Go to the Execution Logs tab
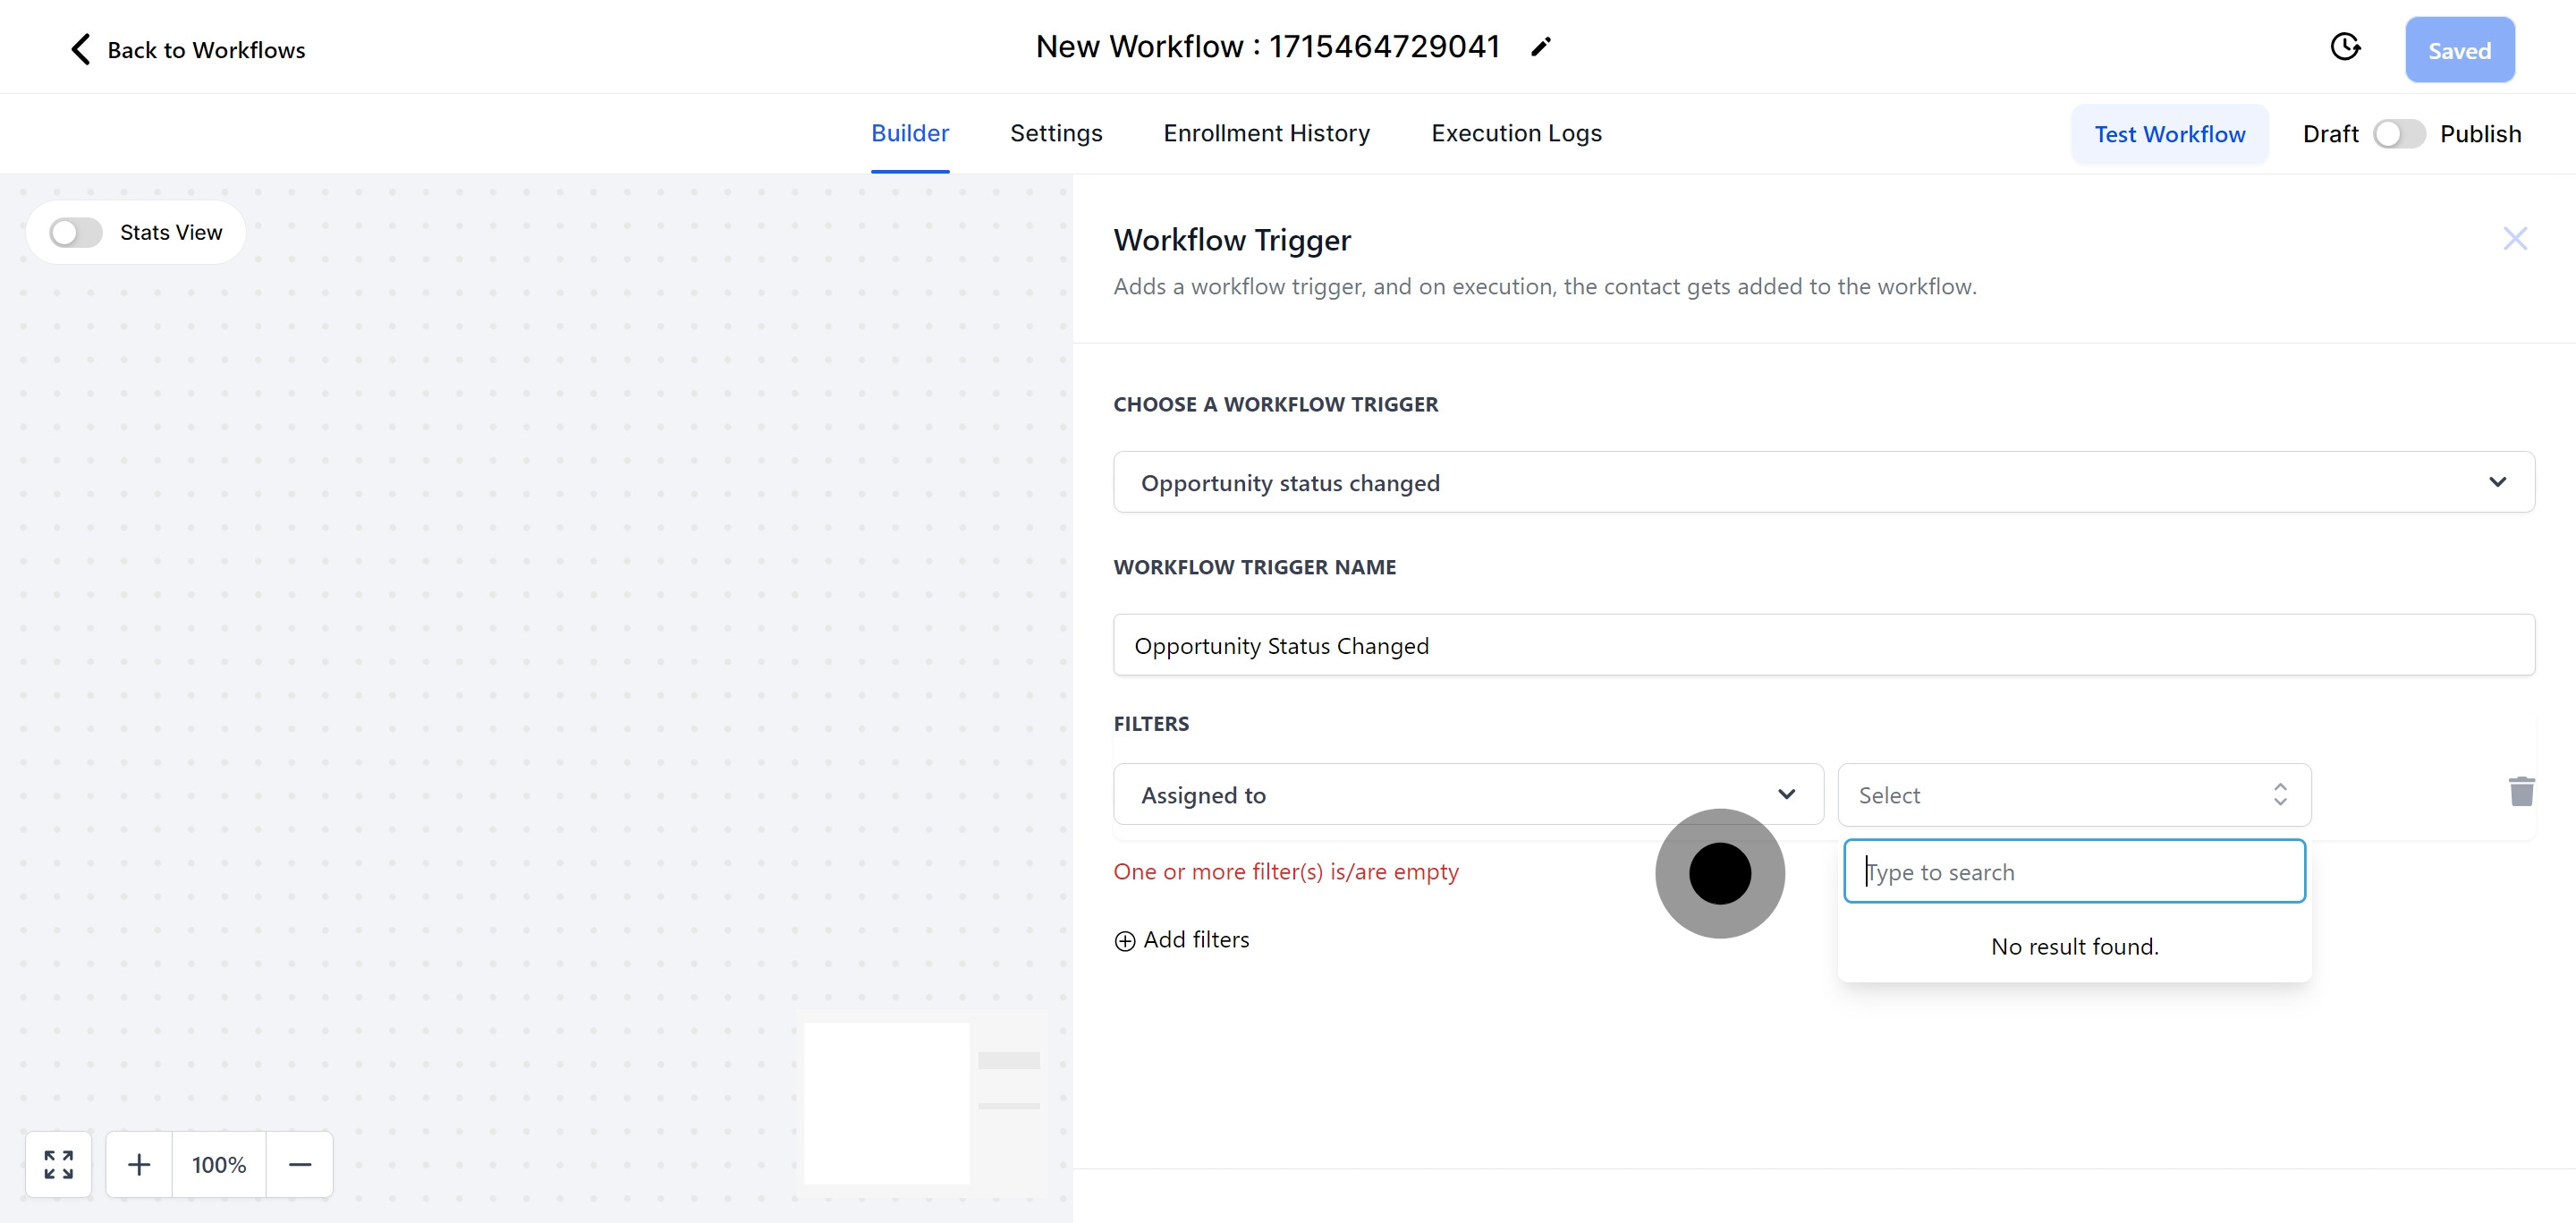2576x1223 pixels. [x=1515, y=133]
